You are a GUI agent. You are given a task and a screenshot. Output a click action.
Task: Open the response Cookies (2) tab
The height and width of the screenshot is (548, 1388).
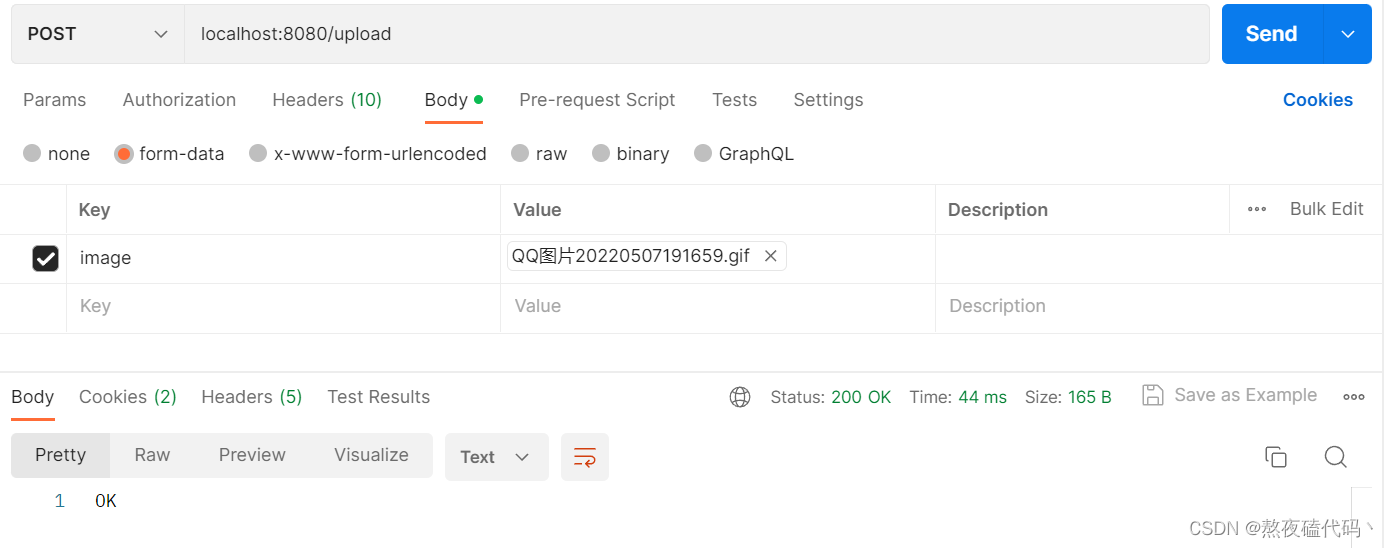coord(128,397)
